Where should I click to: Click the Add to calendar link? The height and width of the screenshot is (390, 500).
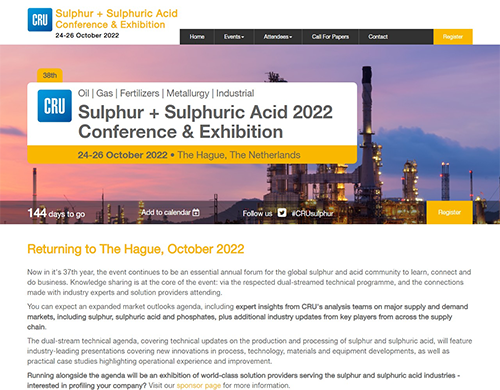pos(170,212)
